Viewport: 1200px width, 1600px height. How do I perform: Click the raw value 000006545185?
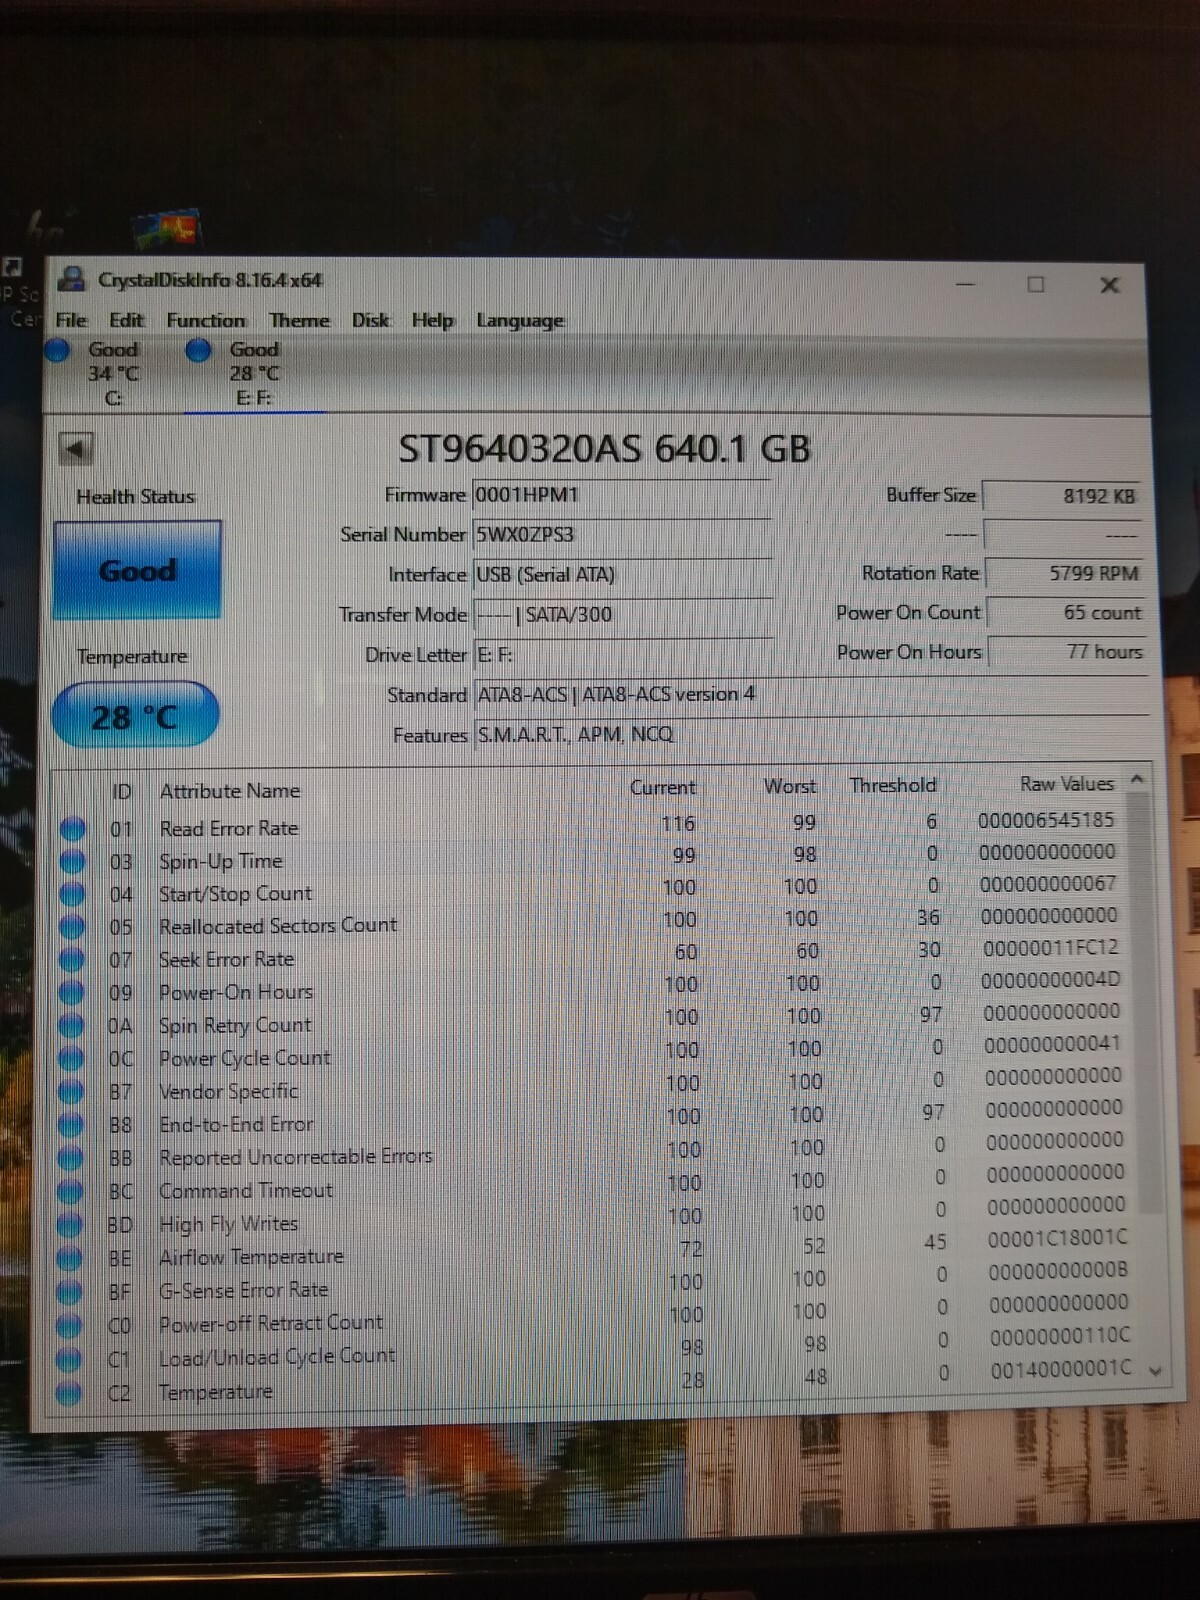[x=1046, y=820]
